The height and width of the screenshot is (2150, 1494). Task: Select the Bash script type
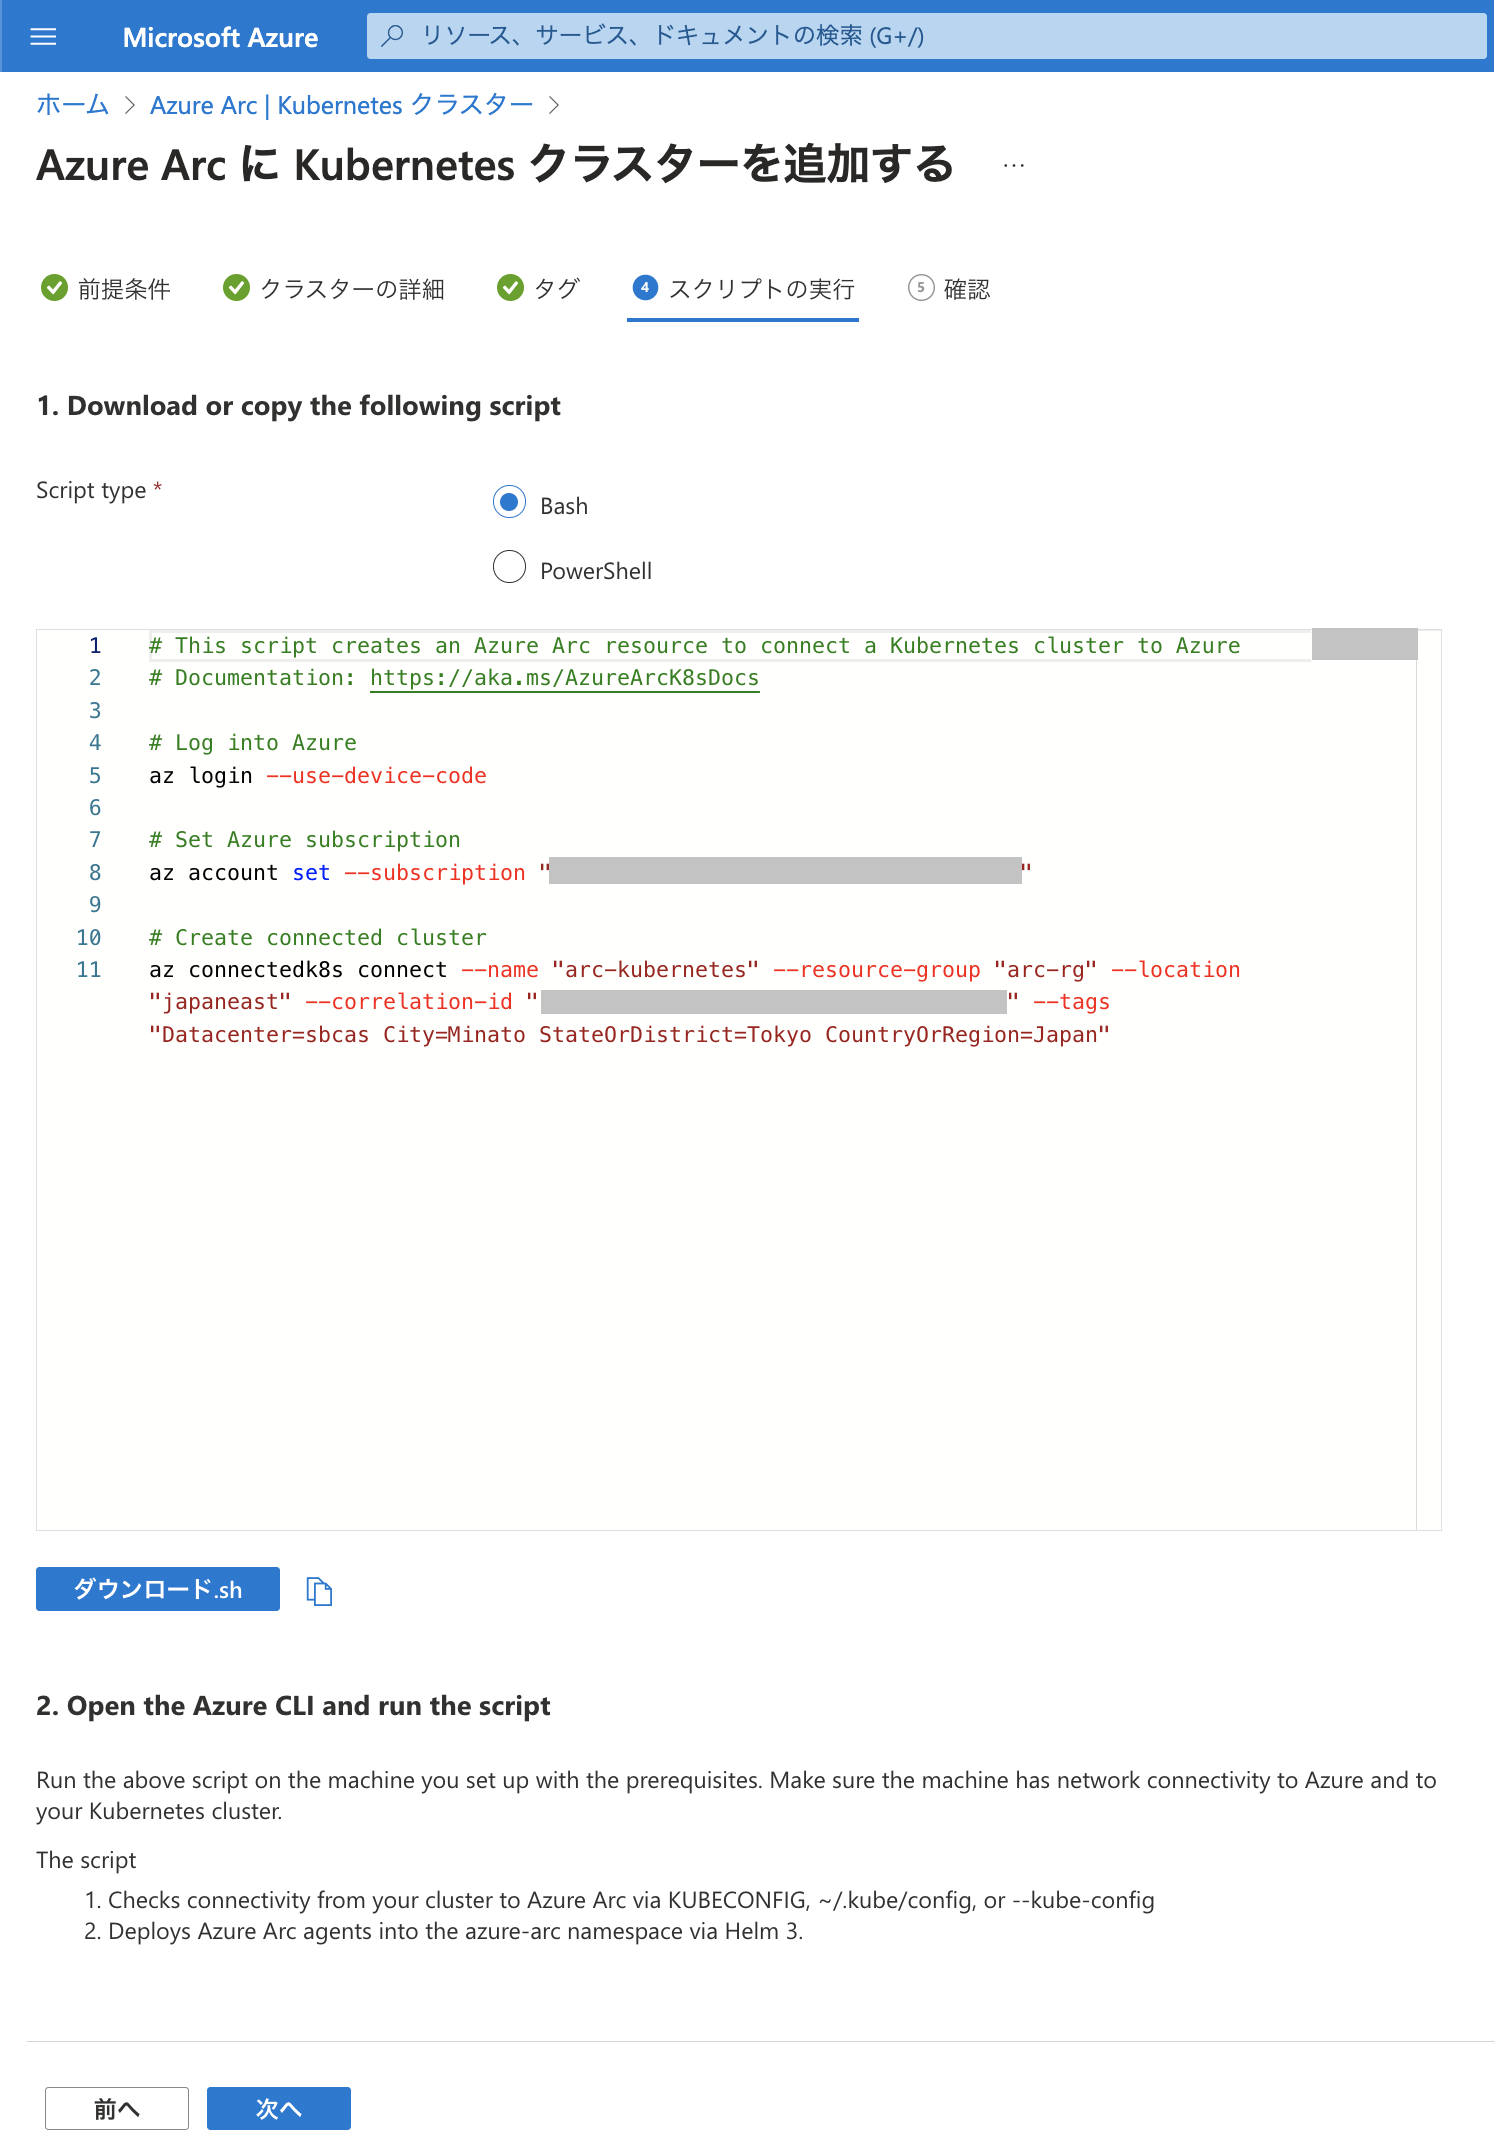[510, 502]
